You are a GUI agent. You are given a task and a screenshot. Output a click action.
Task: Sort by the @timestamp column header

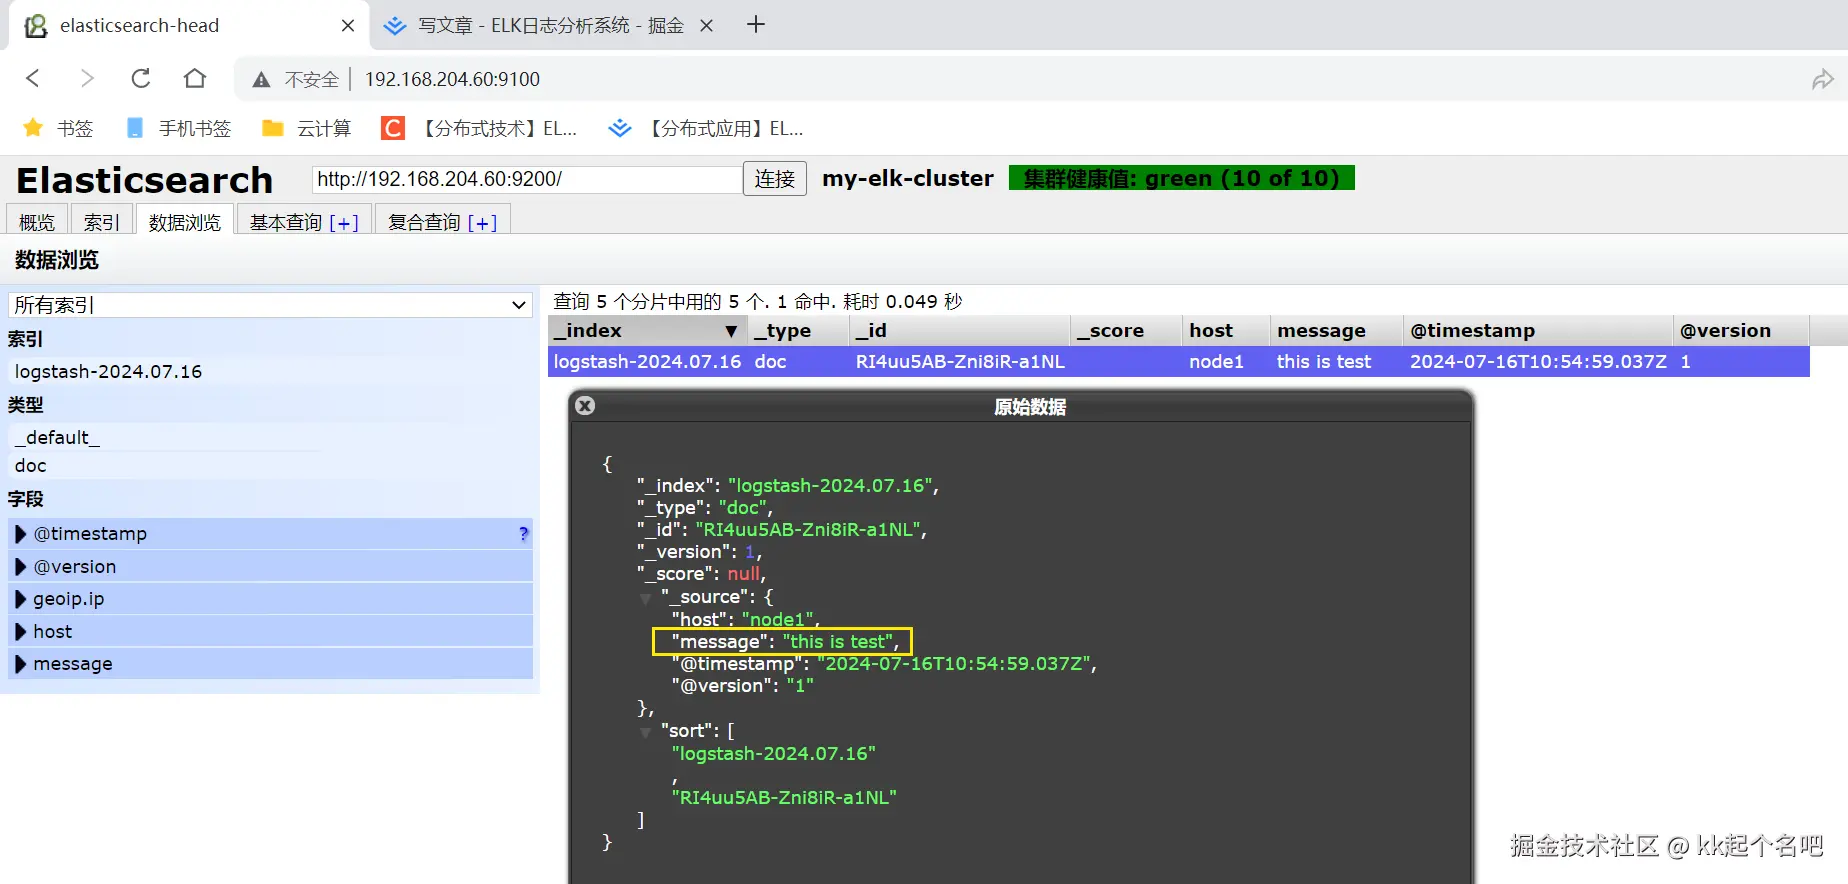1538,331
